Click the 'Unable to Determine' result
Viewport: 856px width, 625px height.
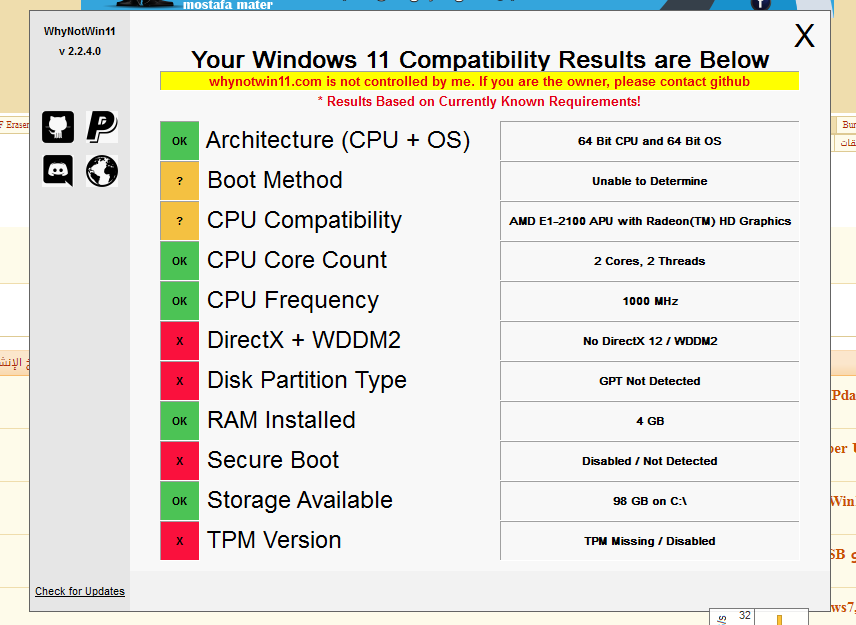click(x=650, y=181)
